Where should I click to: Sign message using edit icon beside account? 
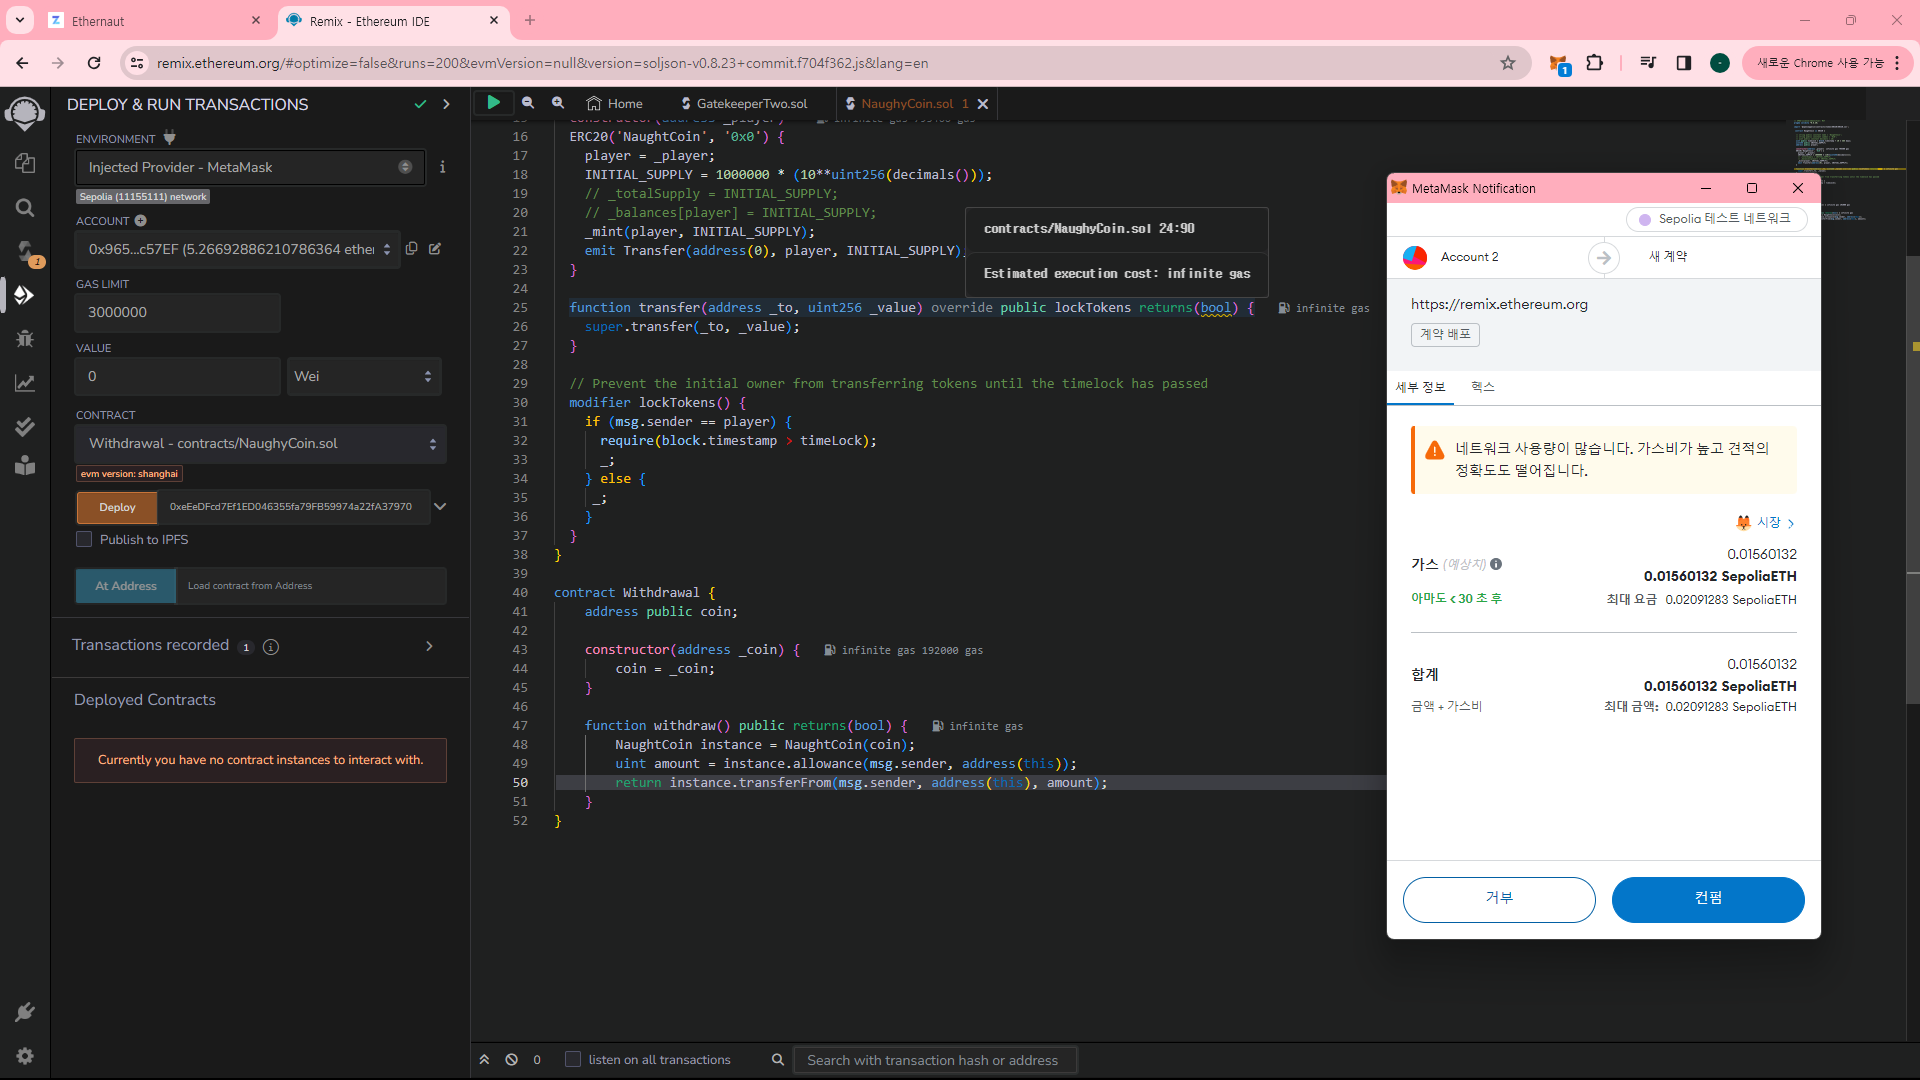point(435,248)
